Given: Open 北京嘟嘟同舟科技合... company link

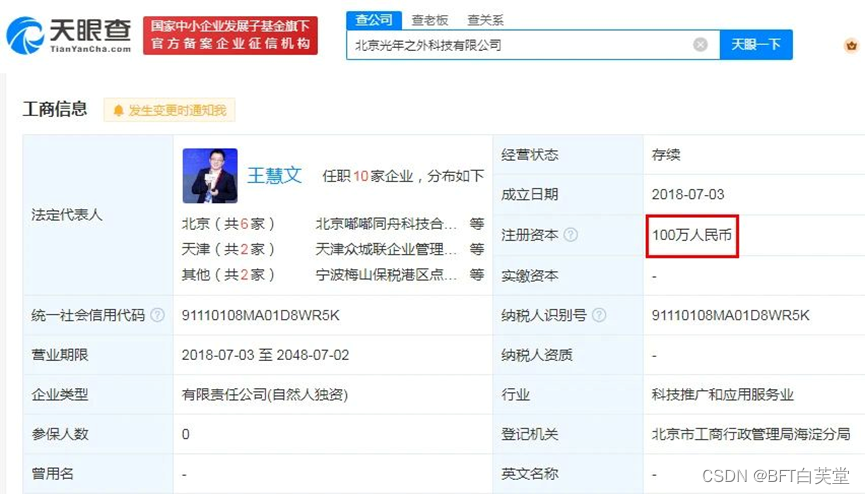Looking at the screenshot, I should pos(386,224).
